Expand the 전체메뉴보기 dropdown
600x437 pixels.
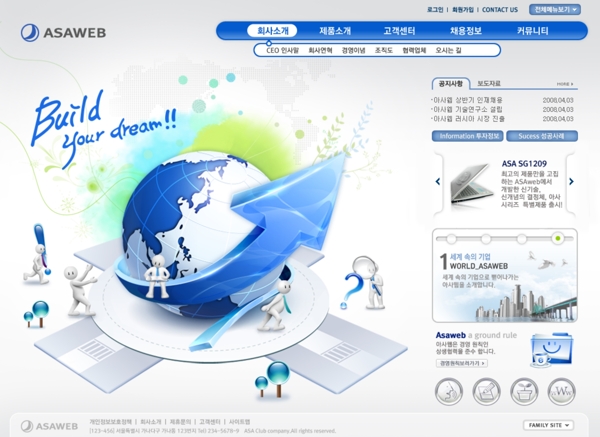tap(555, 10)
